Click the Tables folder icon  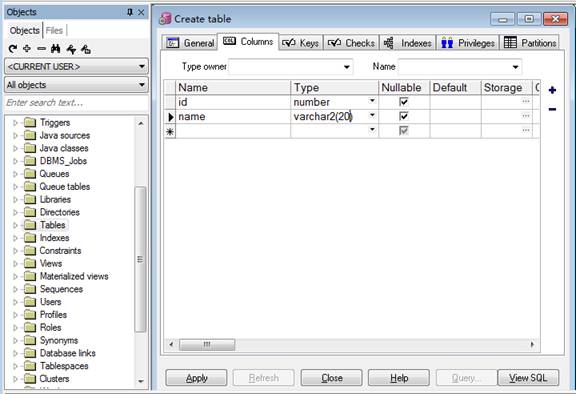pyautogui.click(x=30, y=225)
